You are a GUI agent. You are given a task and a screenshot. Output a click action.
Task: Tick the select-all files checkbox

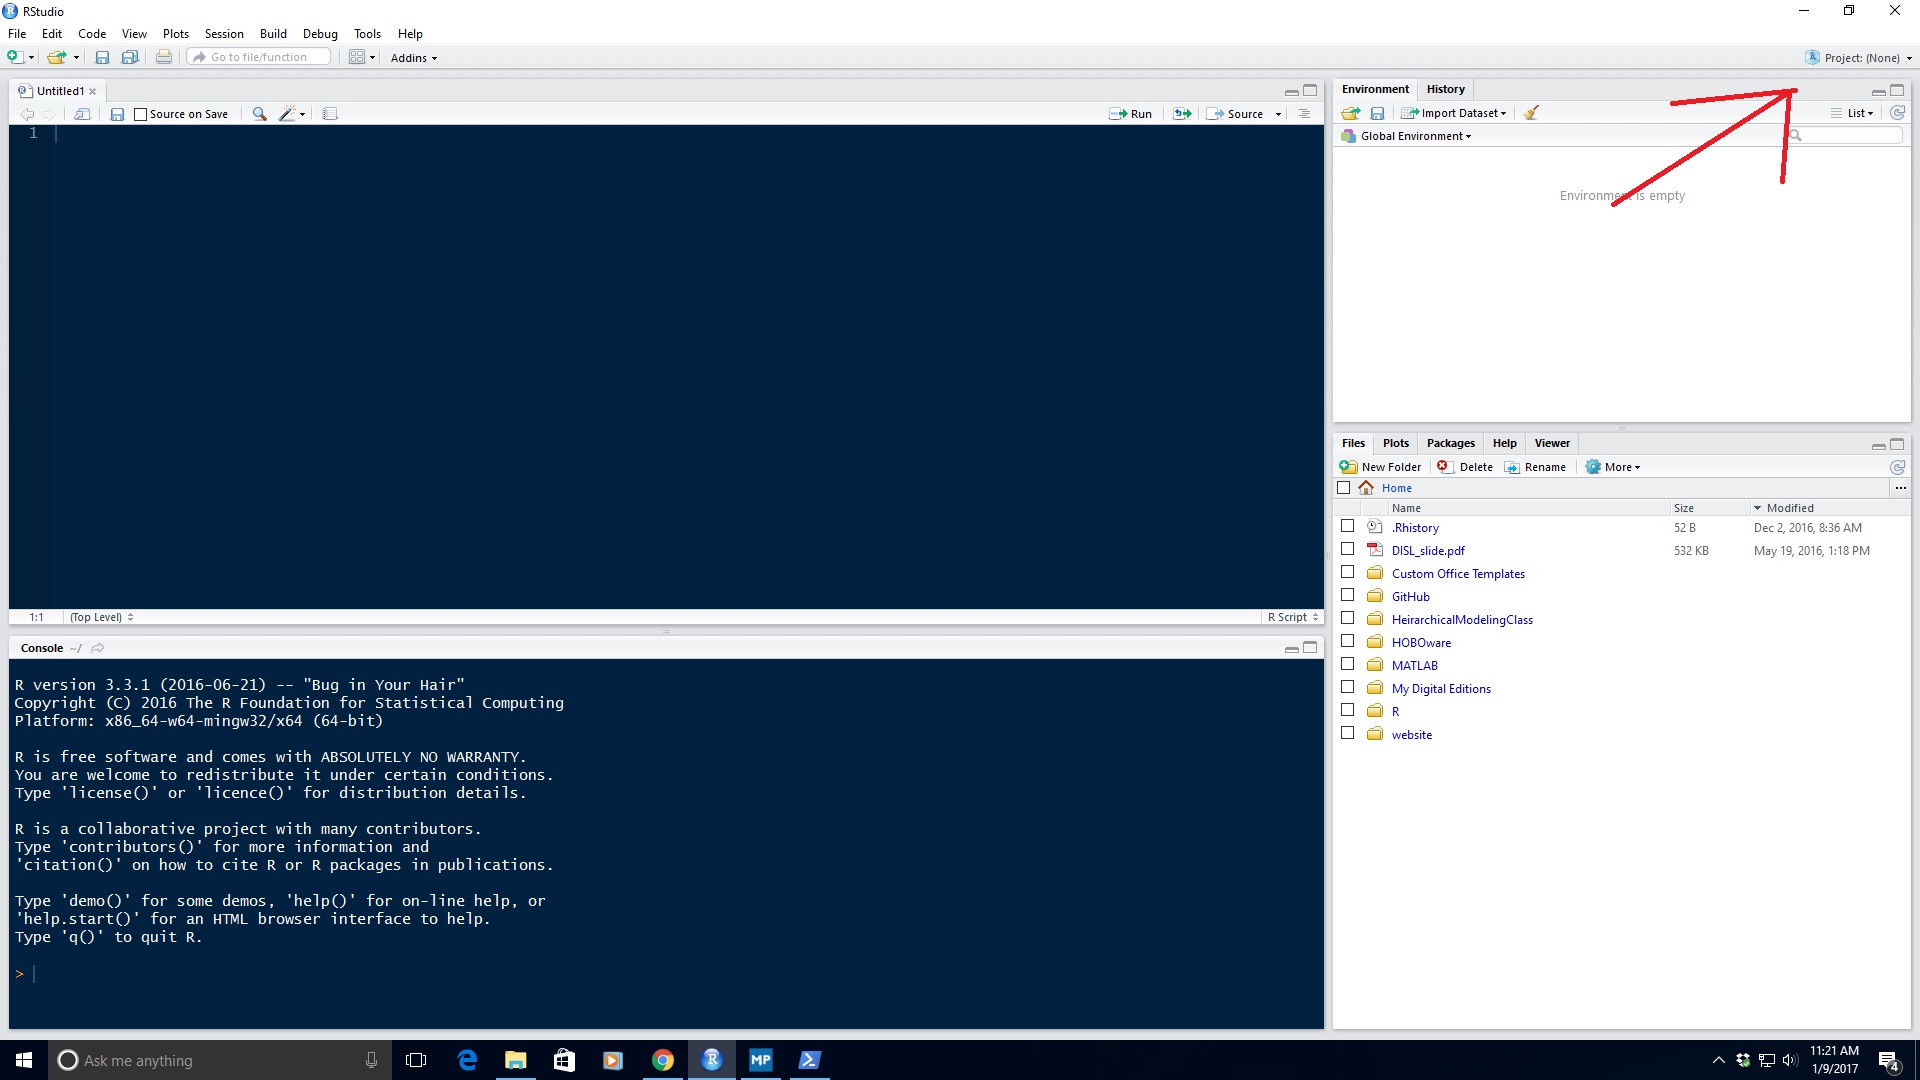(x=1344, y=488)
